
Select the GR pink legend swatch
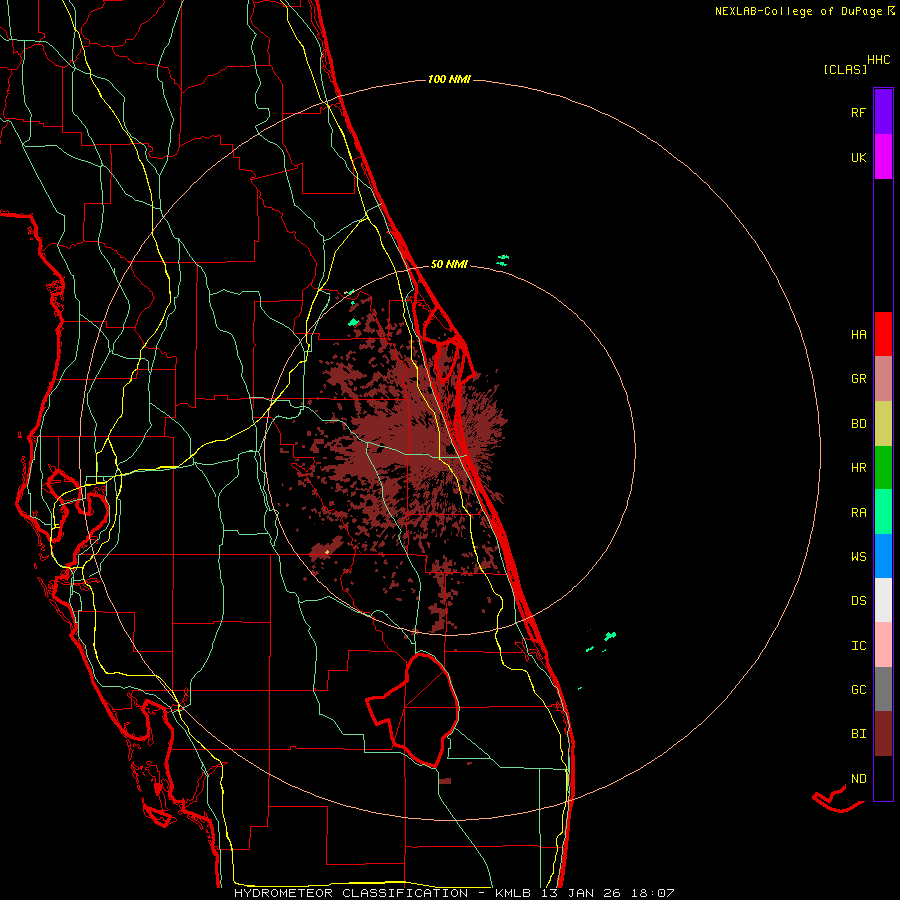883,379
